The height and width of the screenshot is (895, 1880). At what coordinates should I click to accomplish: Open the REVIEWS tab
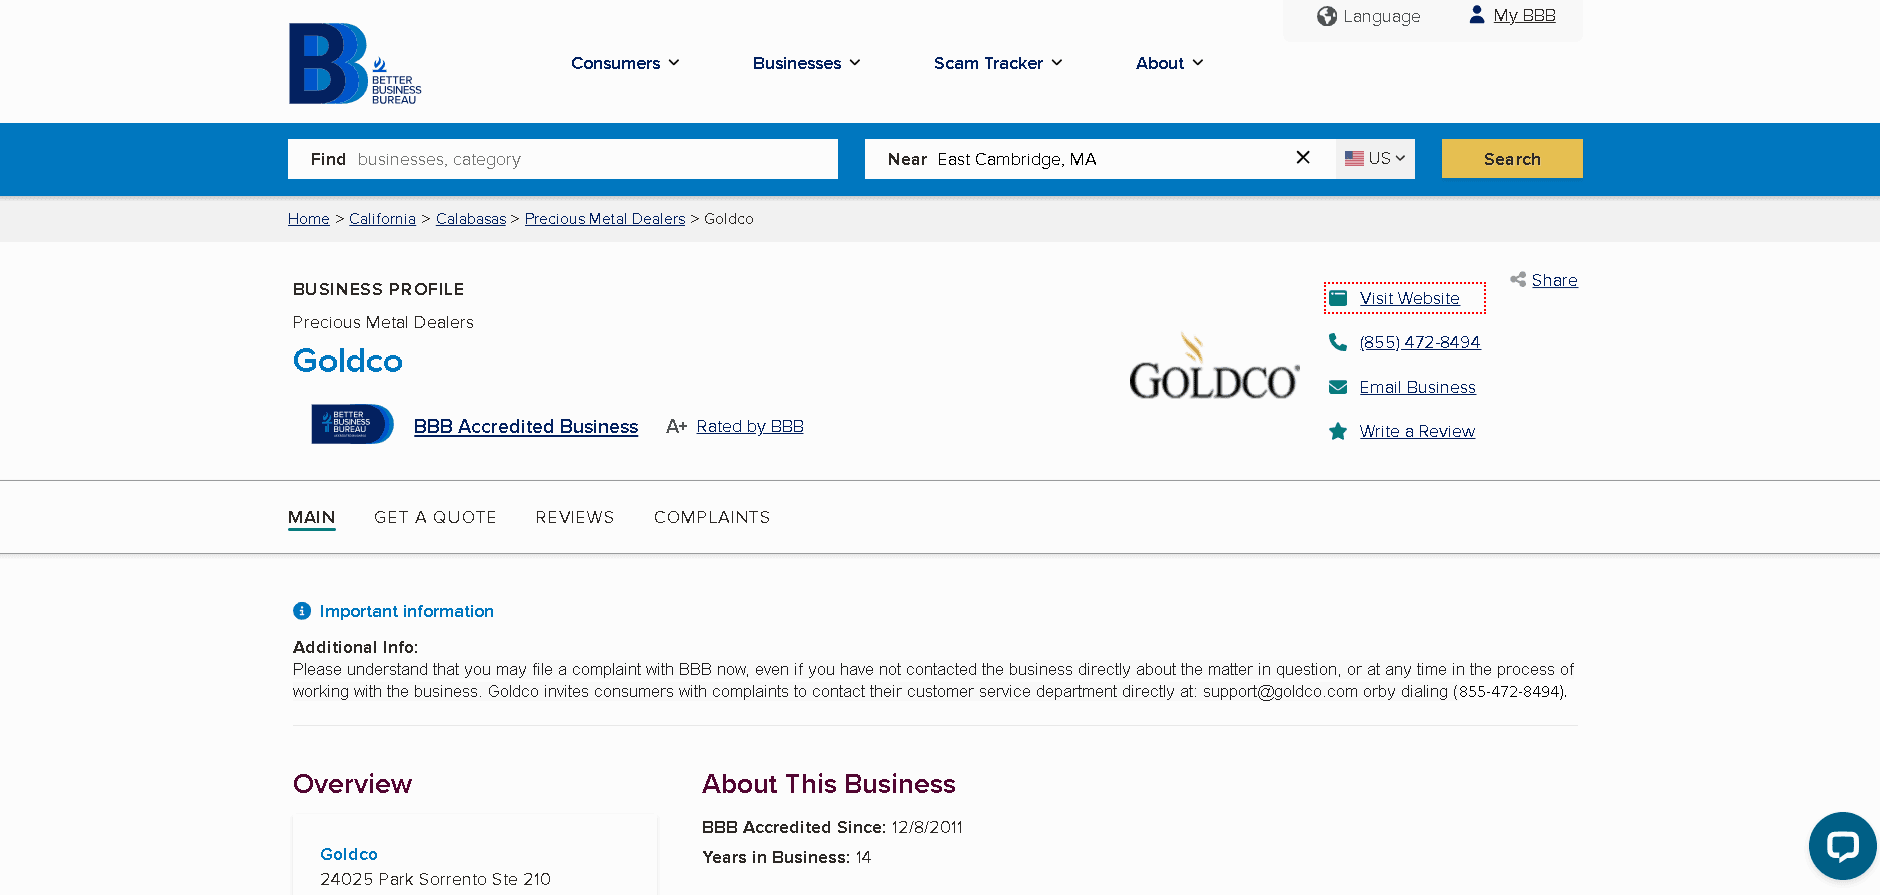click(x=575, y=517)
